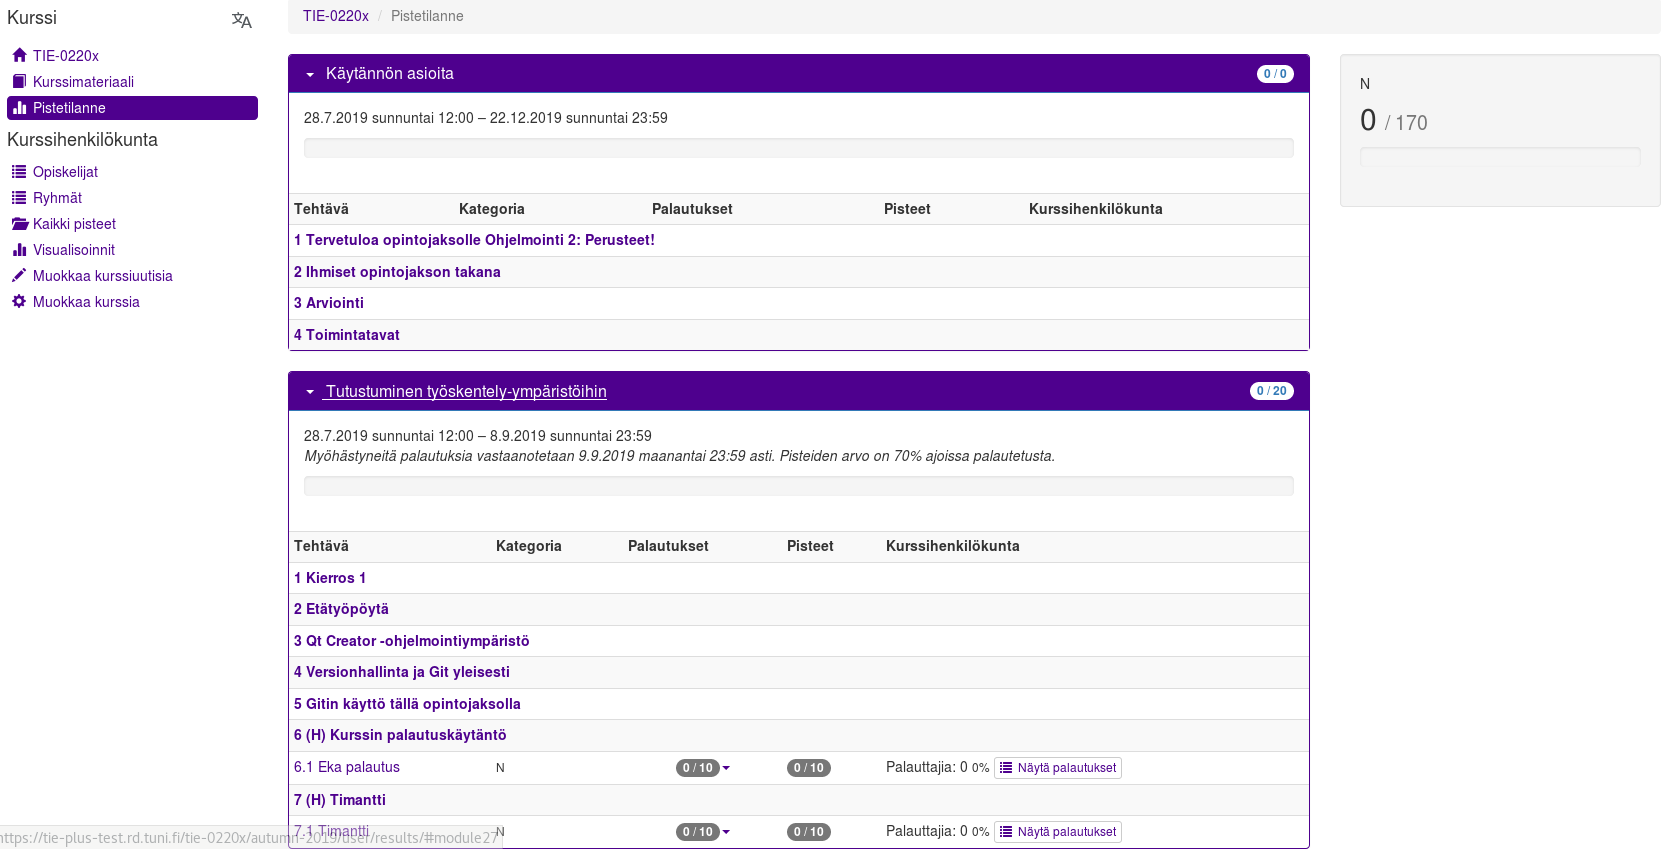The width and height of the screenshot is (1668, 849).
Task: Click the Kurssihenkilökunta sidebar heading
Action: [82, 140]
